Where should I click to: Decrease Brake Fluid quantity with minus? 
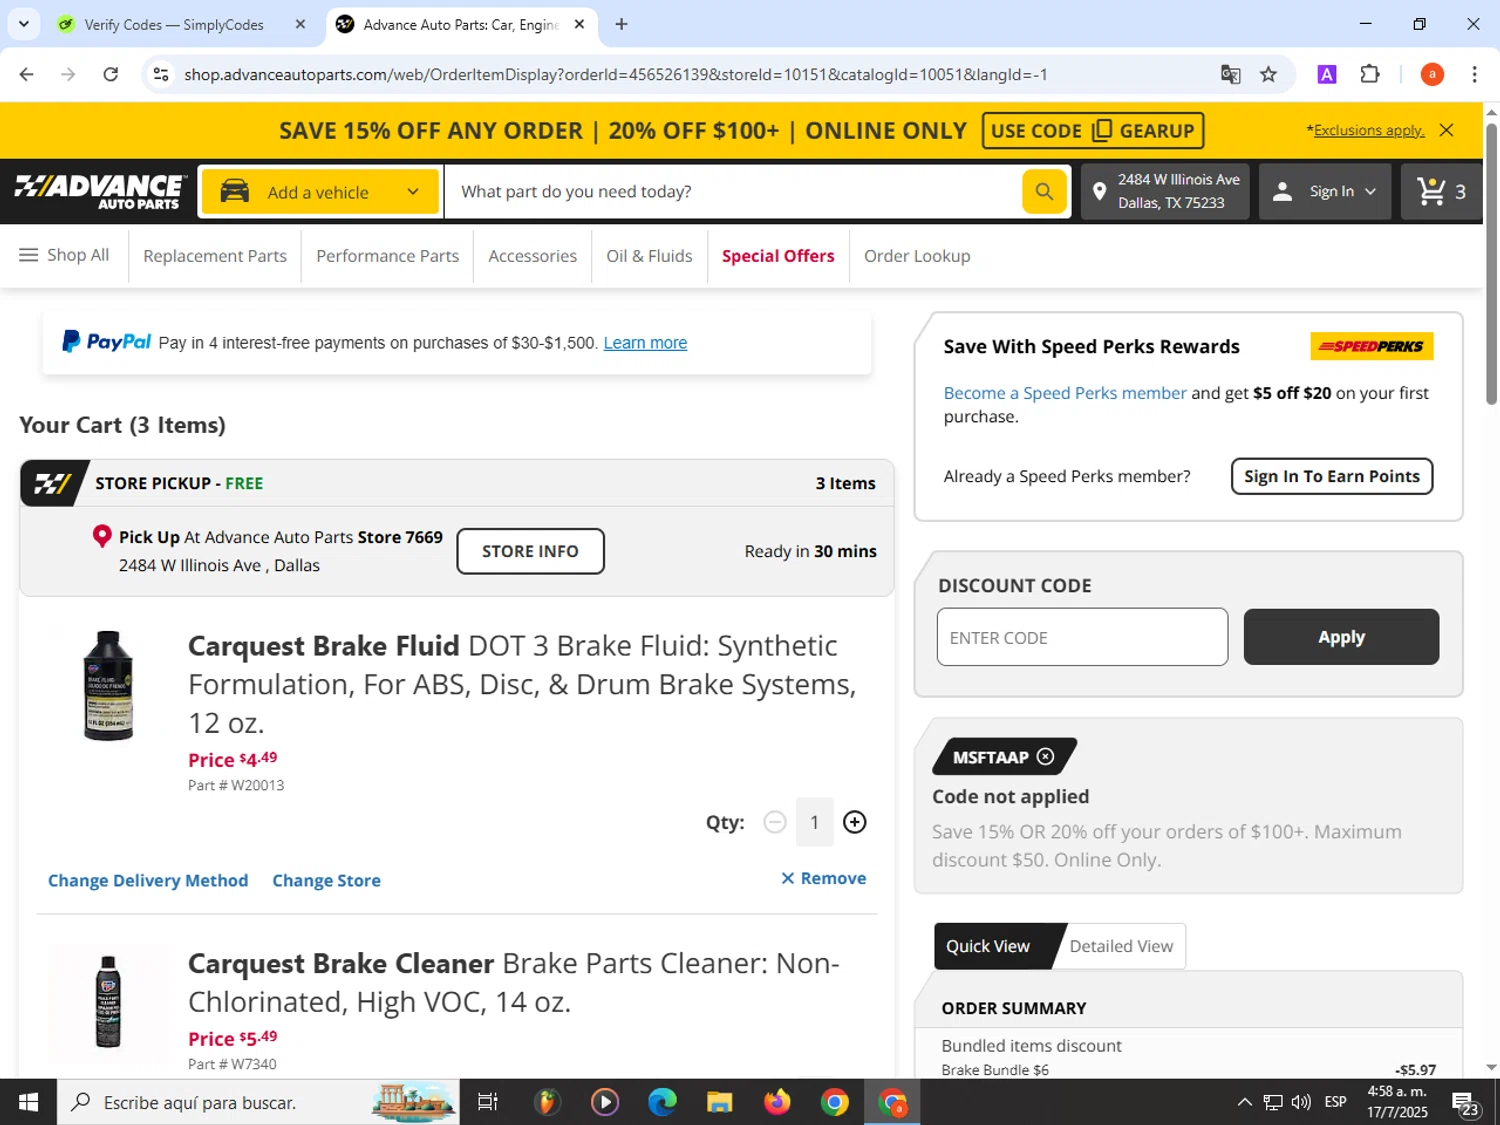(x=775, y=822)
